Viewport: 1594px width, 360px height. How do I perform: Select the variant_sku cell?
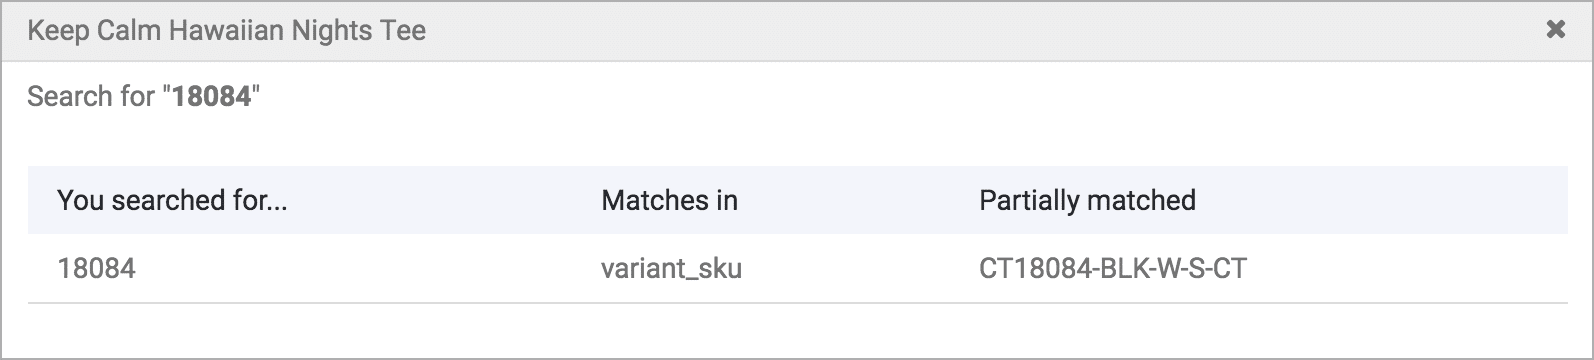coord(671,268)
